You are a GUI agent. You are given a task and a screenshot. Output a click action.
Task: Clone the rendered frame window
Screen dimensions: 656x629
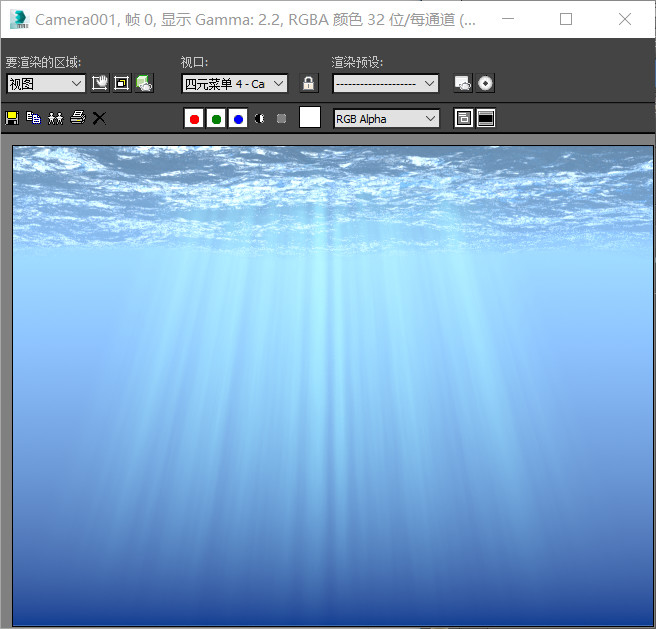(55, 118)
